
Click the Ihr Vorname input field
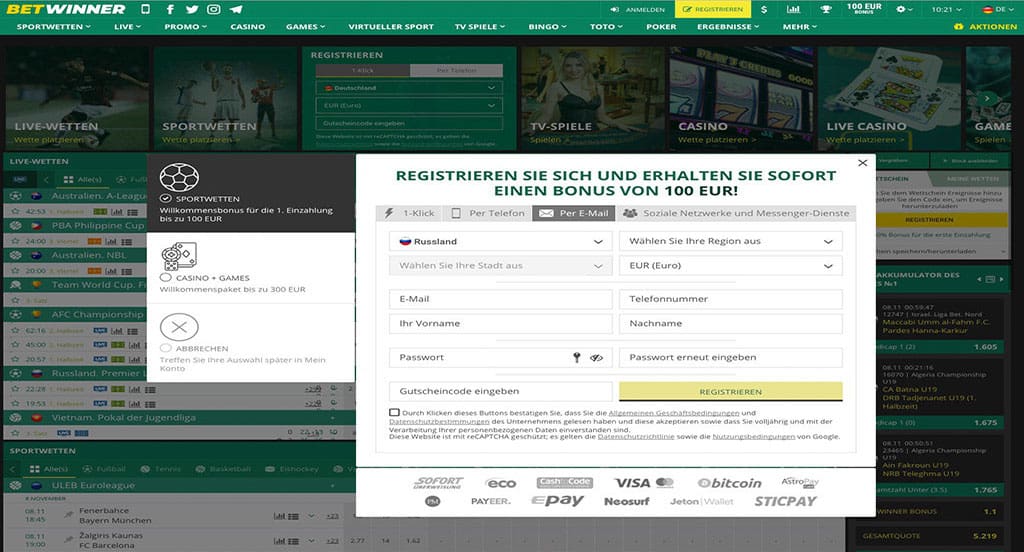[501, 323]
